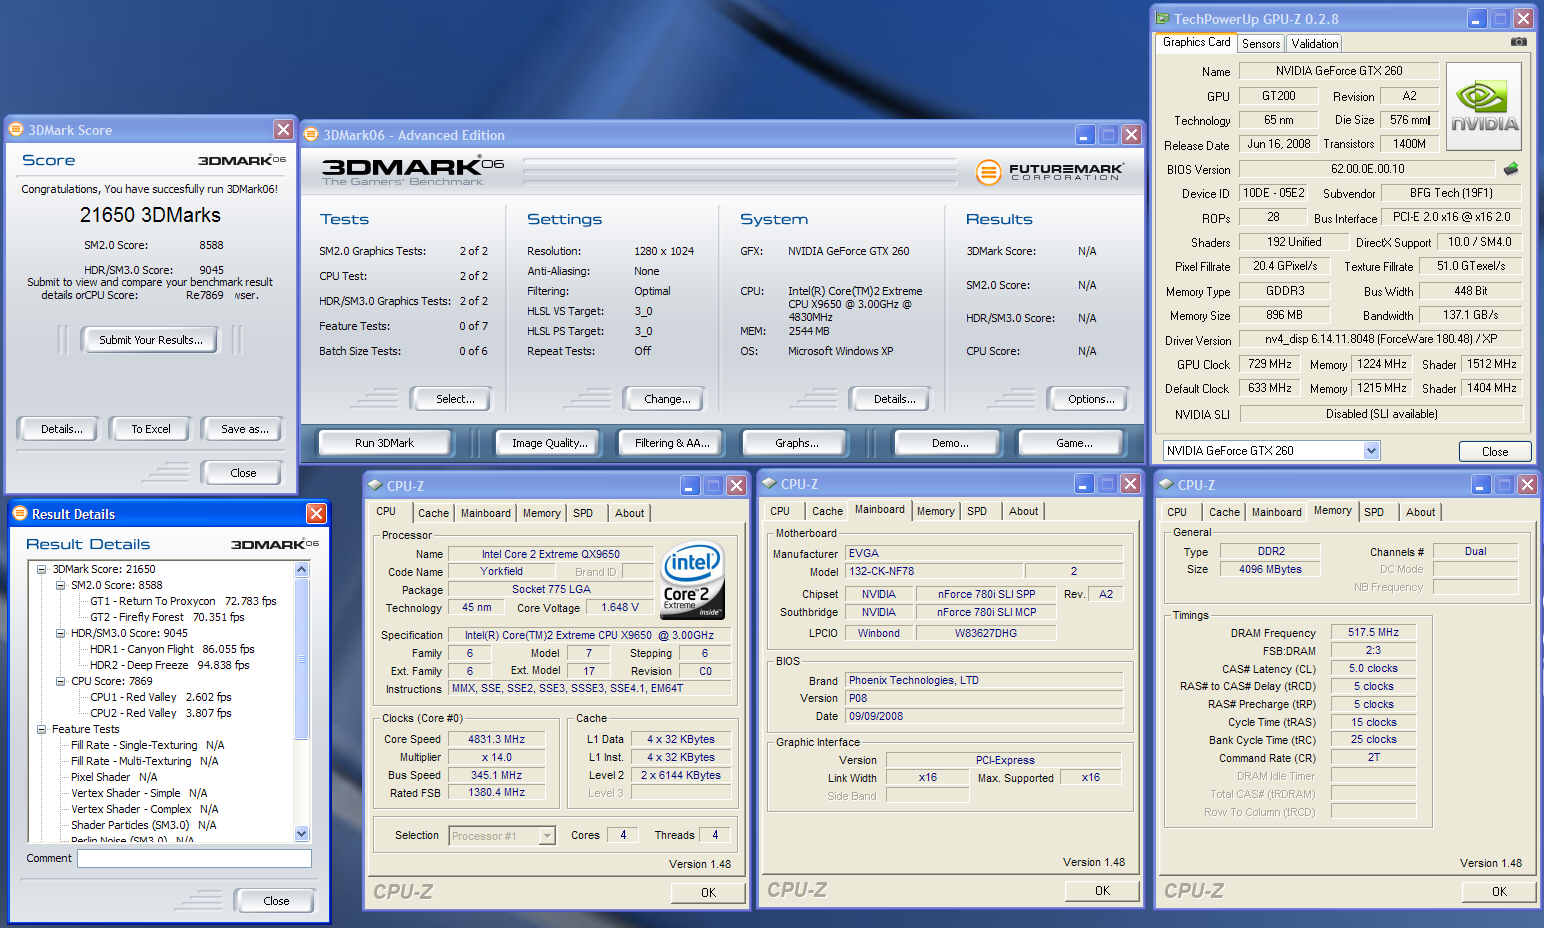The height and width of the screenshot is (928, 1544).
Task: Click the 21650 3DMarks score text
Action: click(x=150, y=215)
